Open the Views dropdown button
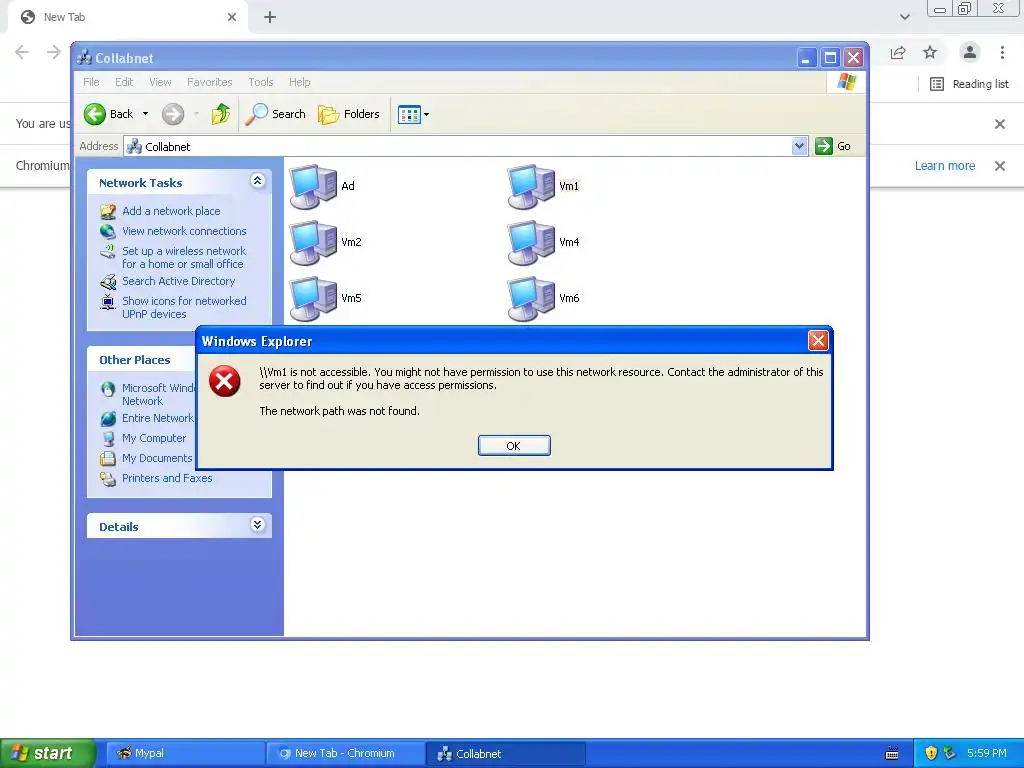 (x=413, y=114)
